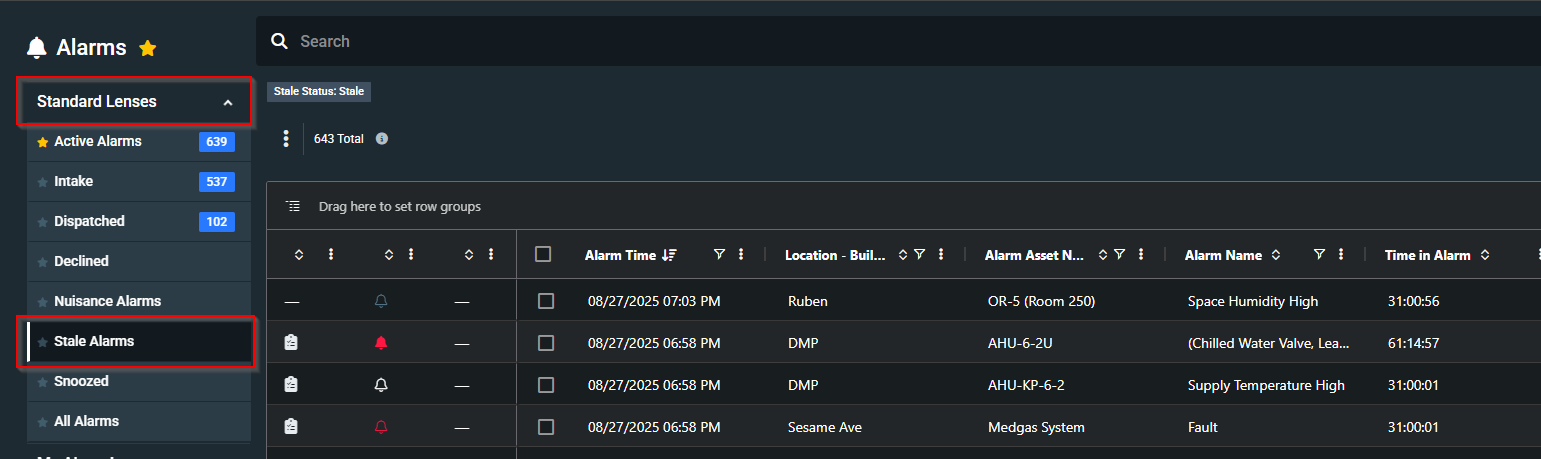Click the clipboard icon in AHU-KP-6-2 row
Screen dimensions: 1541x459
pyautogui.click(x=291, y=385)
